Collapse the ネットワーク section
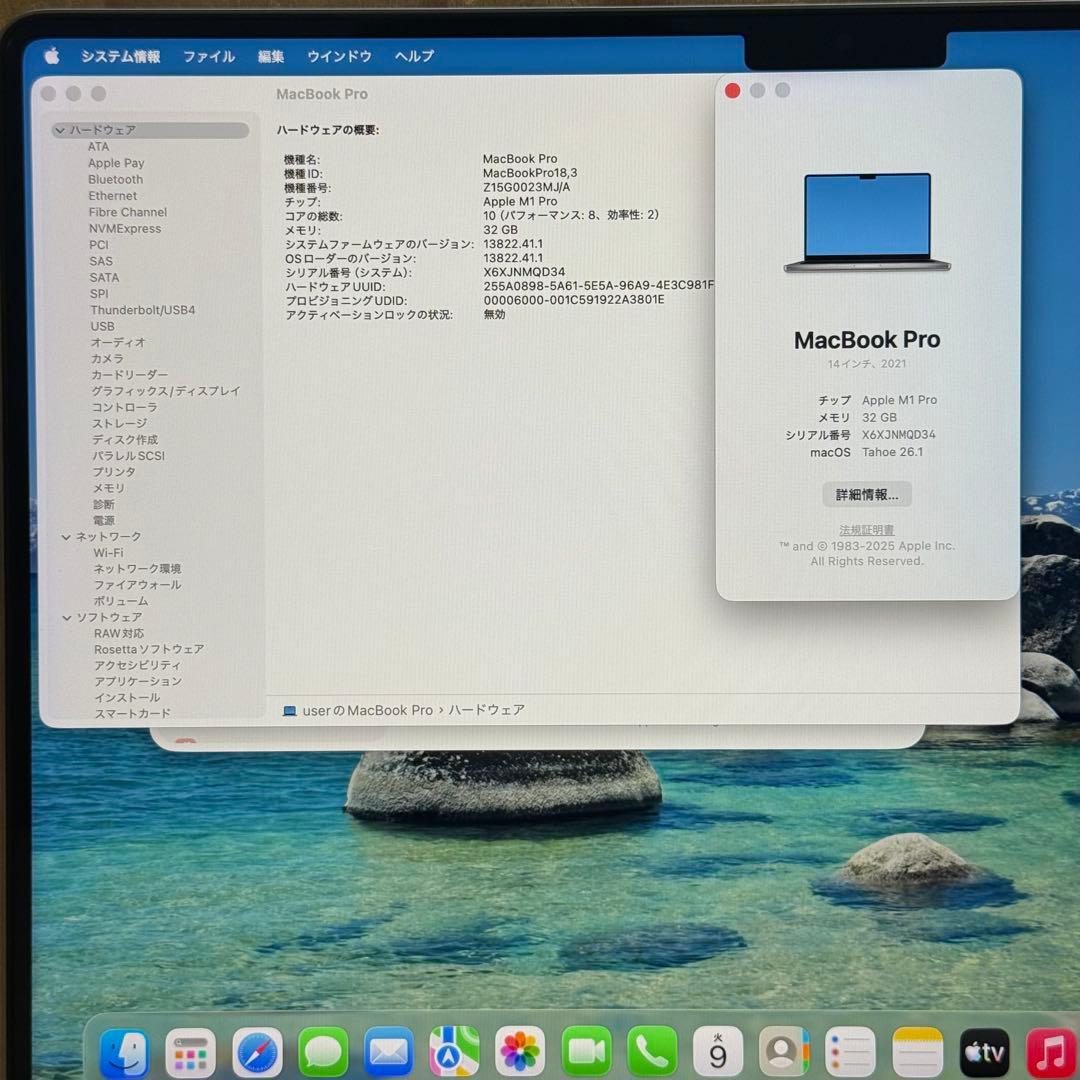 click(x=66, y=537)
